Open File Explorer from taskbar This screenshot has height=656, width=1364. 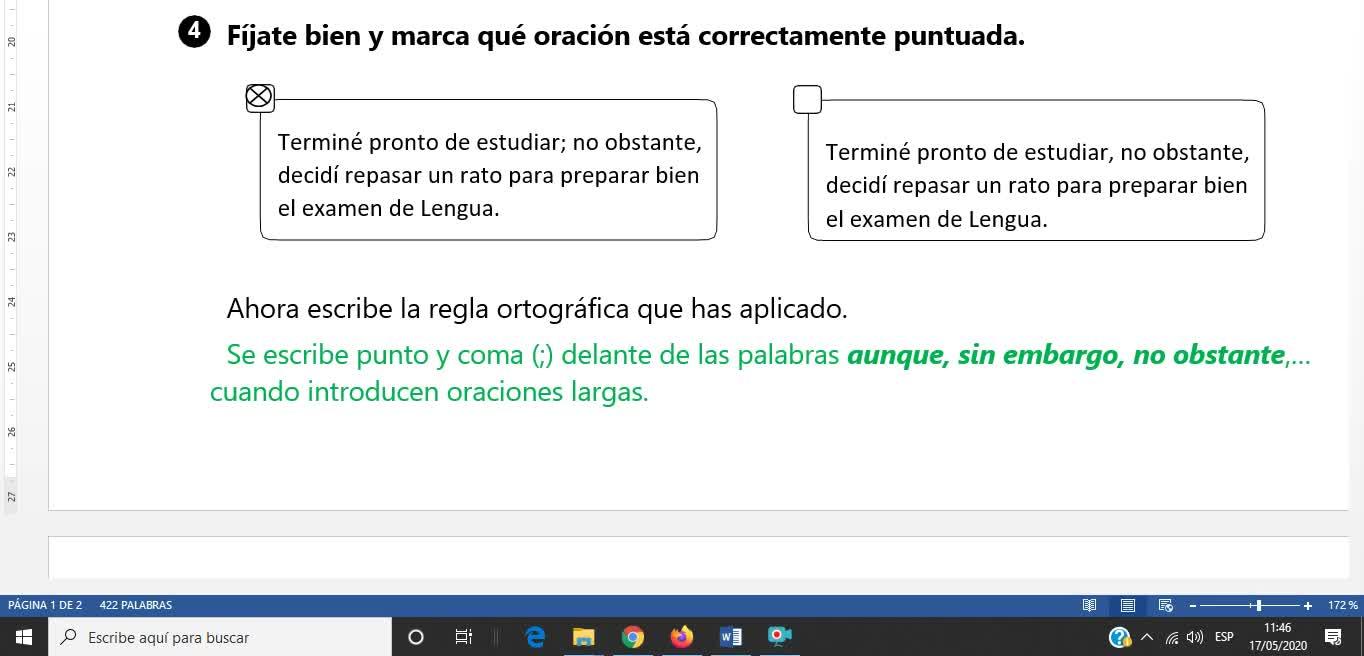[584, 637]
